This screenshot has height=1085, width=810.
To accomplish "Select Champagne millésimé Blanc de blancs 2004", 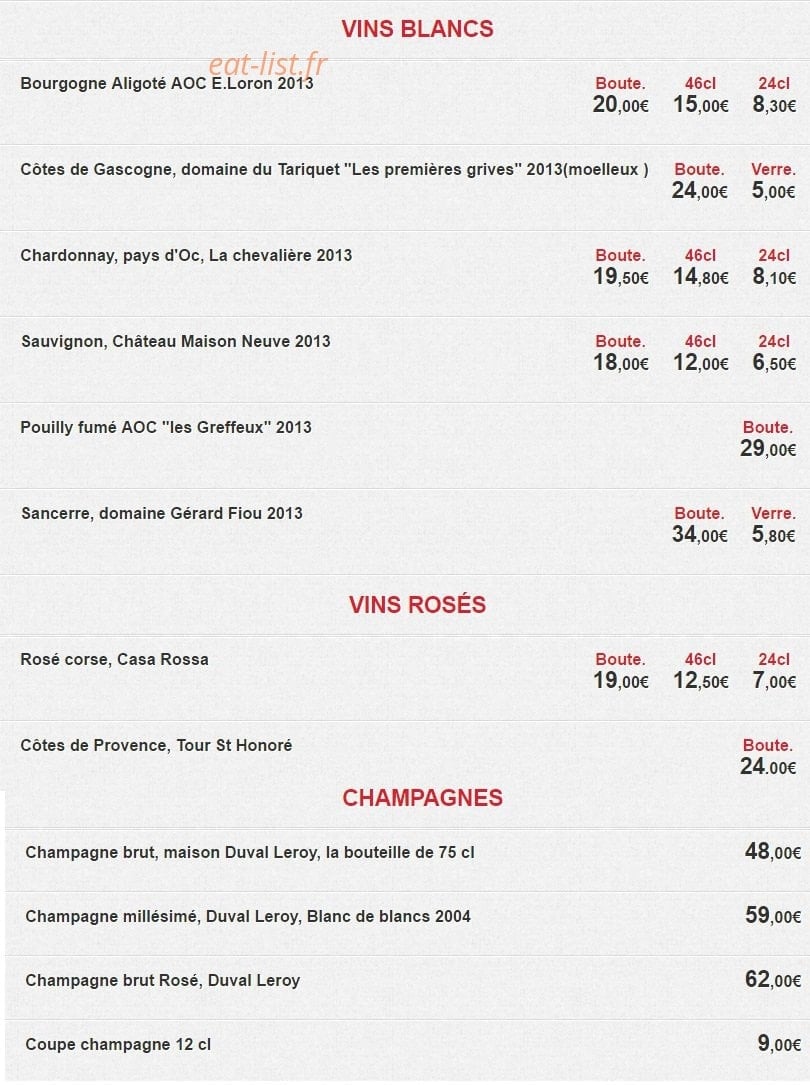I will (x=248, y=916).
